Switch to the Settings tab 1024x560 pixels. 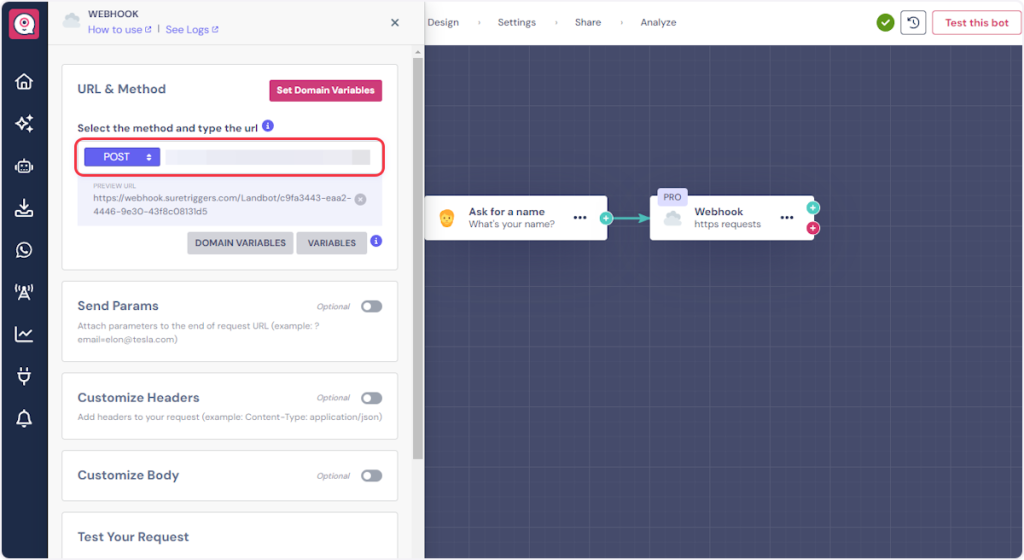click(x=516, y=22)
